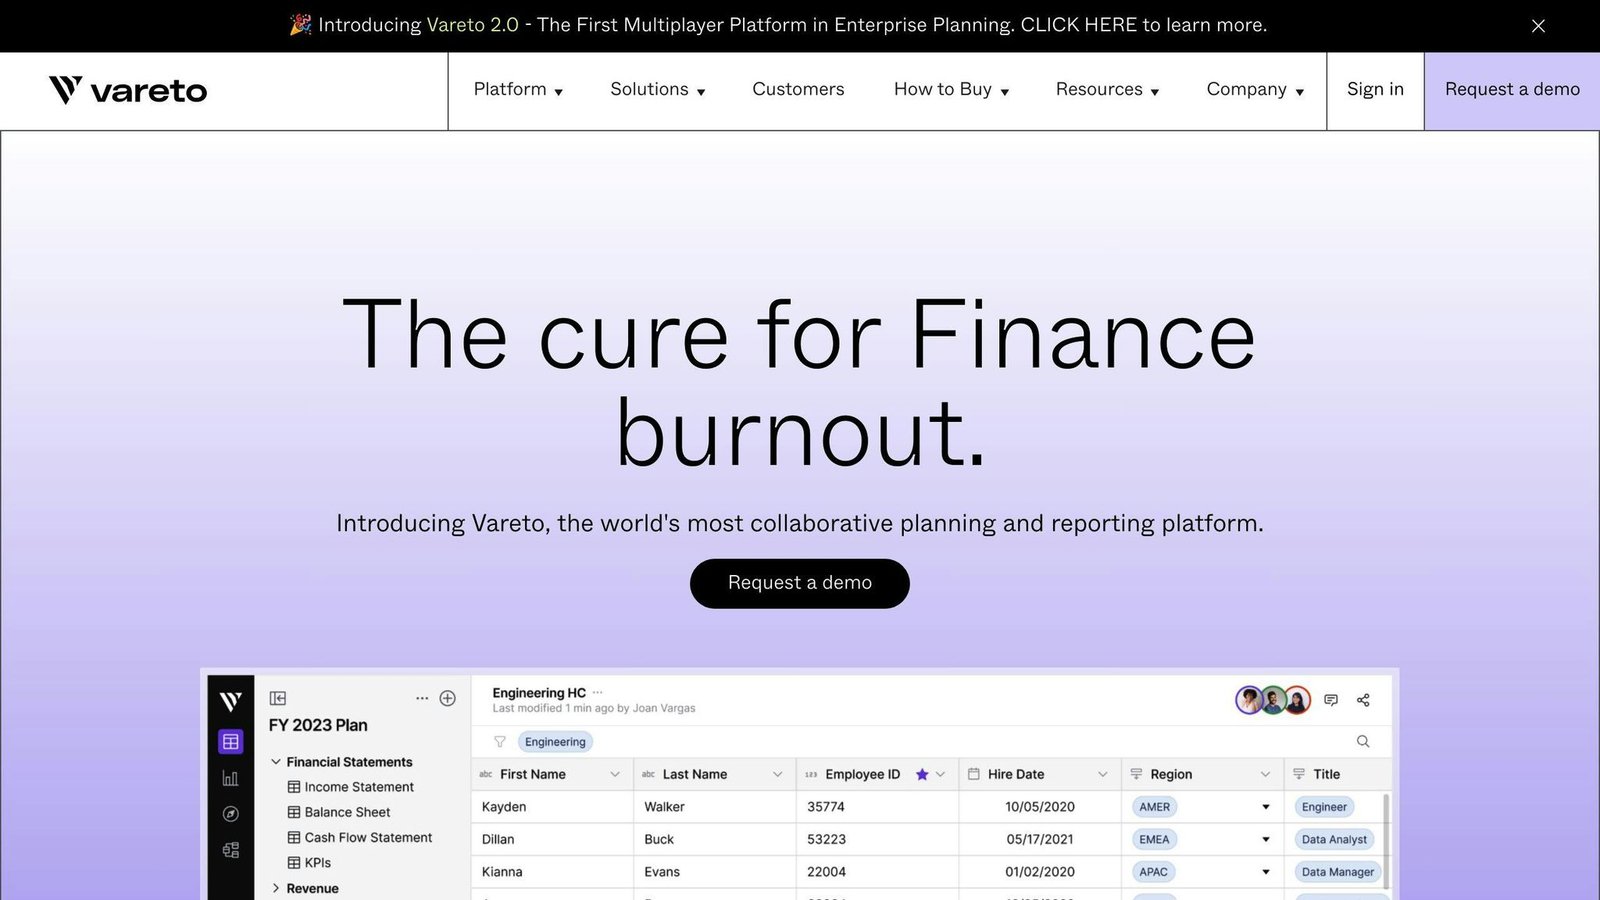Click hire date 05/17/2021 cell

click(x=1040, y=840)
